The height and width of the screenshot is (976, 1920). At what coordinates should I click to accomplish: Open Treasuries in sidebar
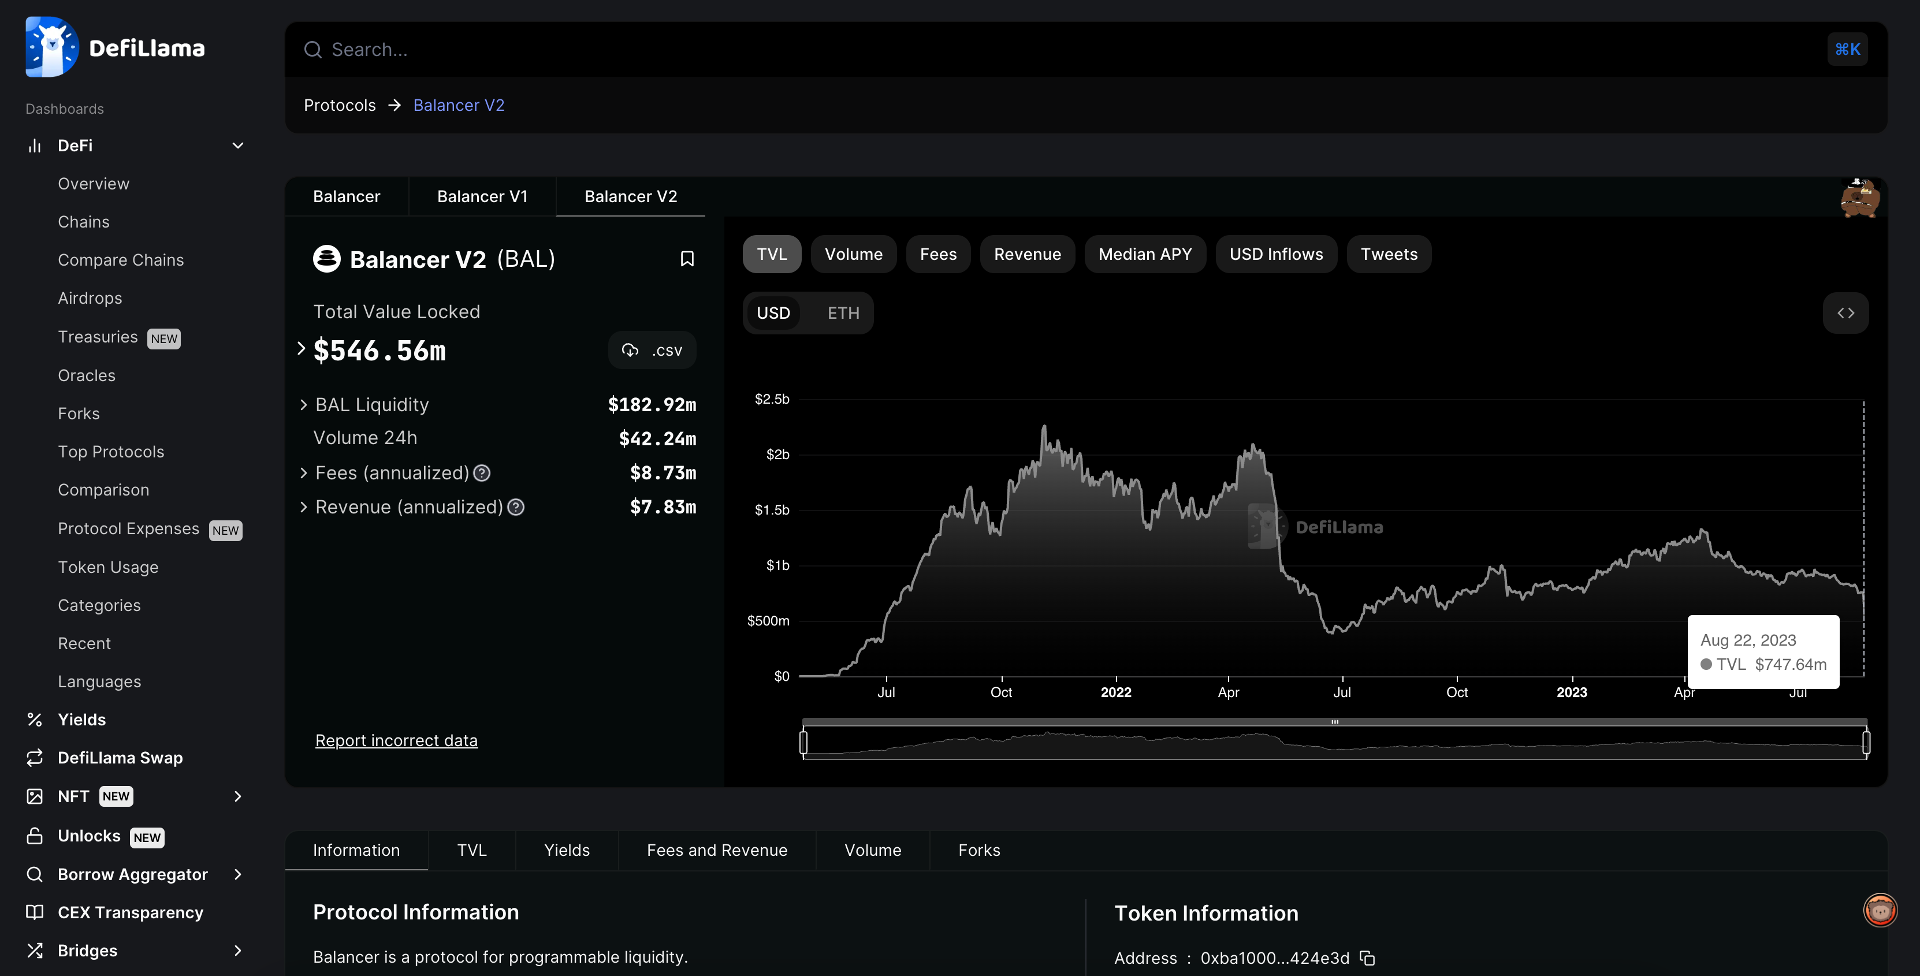point(98,337)
